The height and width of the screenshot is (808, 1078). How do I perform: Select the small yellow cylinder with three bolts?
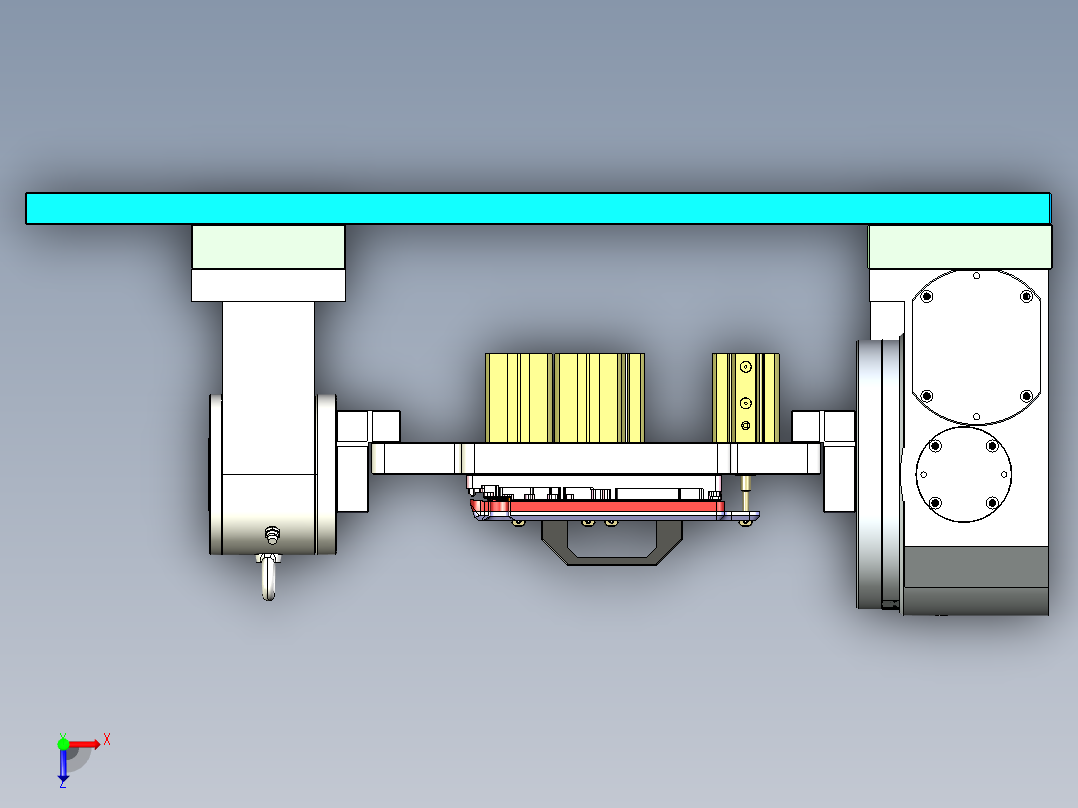click(x=745, y=398)
